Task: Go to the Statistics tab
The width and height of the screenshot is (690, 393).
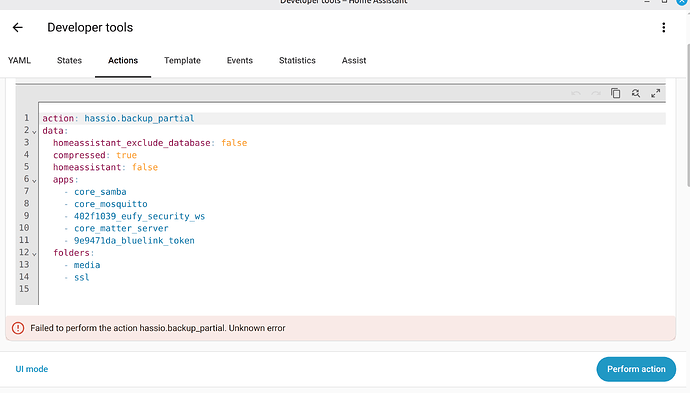Action: (x=297, y=61)
